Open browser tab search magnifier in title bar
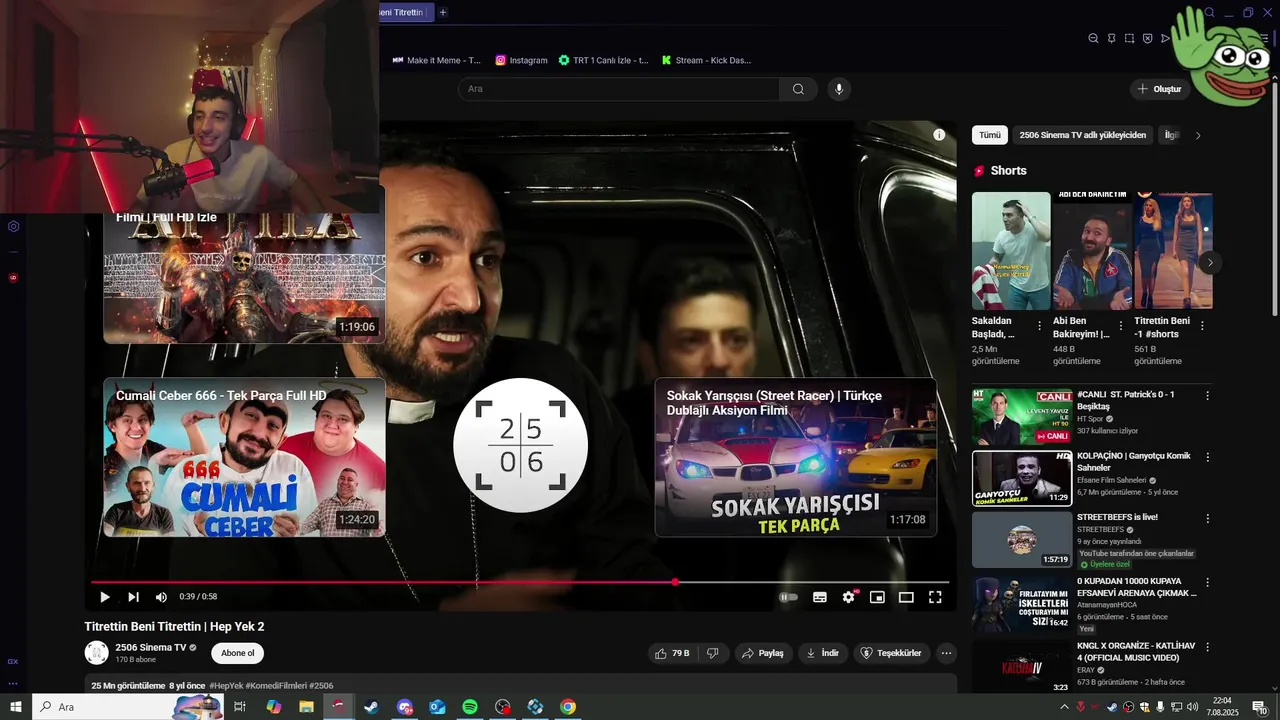Screen dimensions: 1280x720 click(x=1209, y=13)
